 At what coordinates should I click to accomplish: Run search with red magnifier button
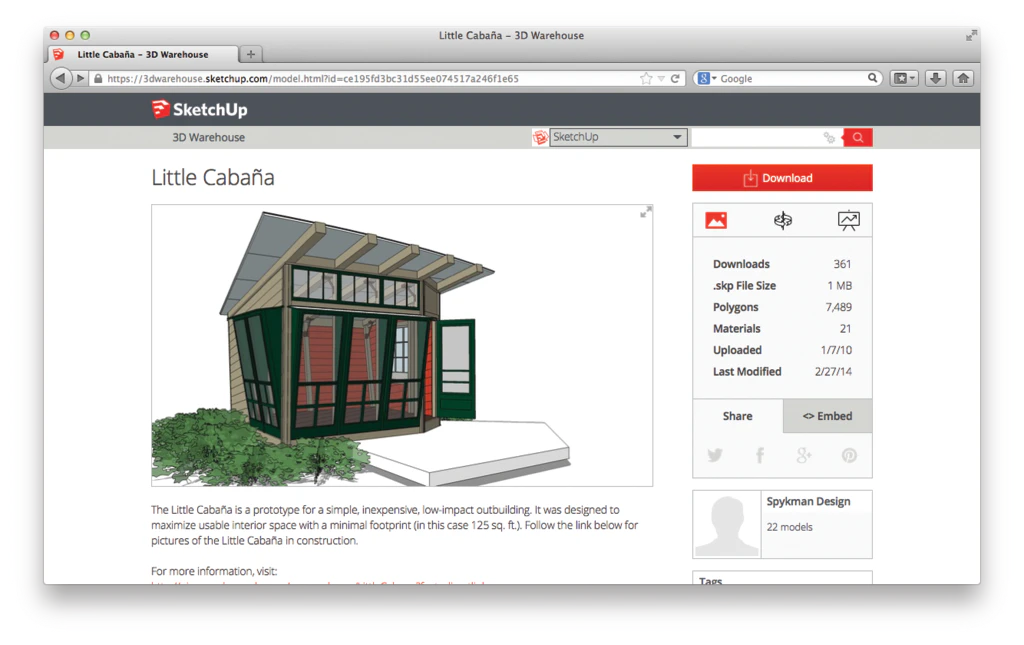(858, 137)
